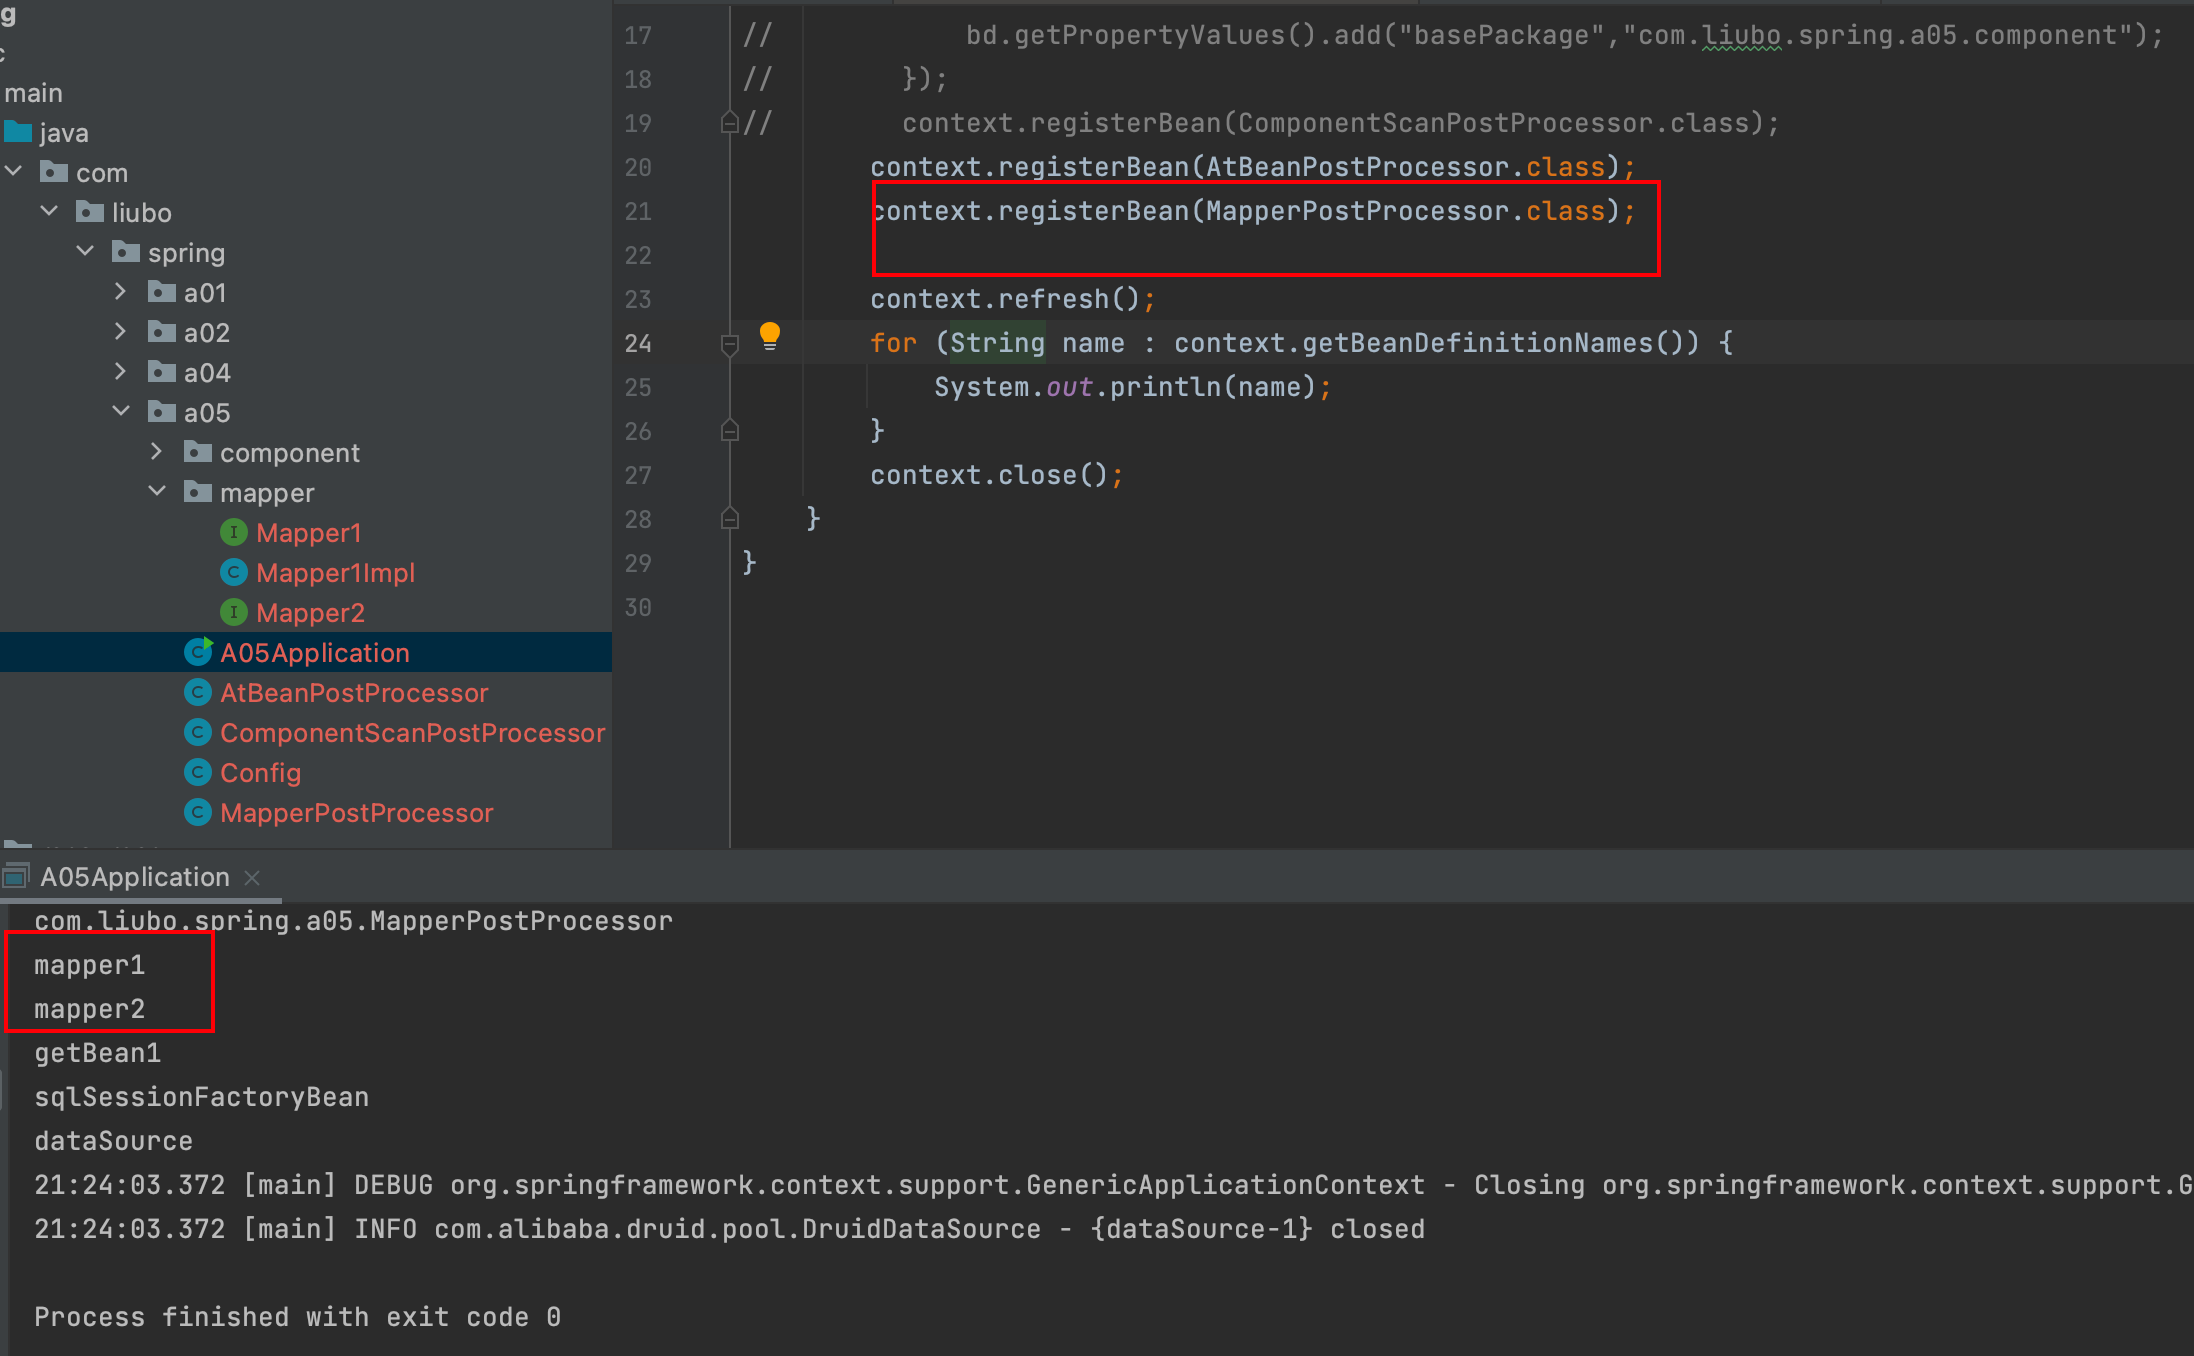Expand the a04 package
This screenshot has height=1356, width=2194.
pyautogui.click(x=121, y=372)
